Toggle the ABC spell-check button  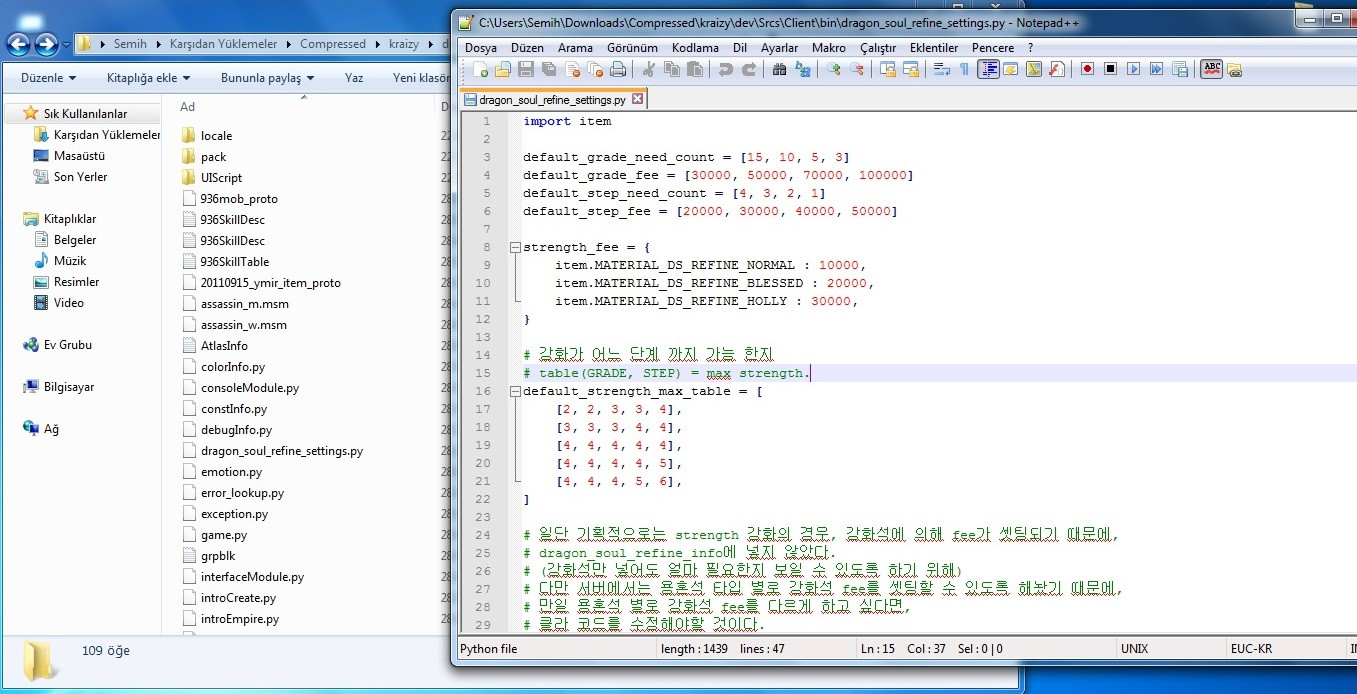1211,69
